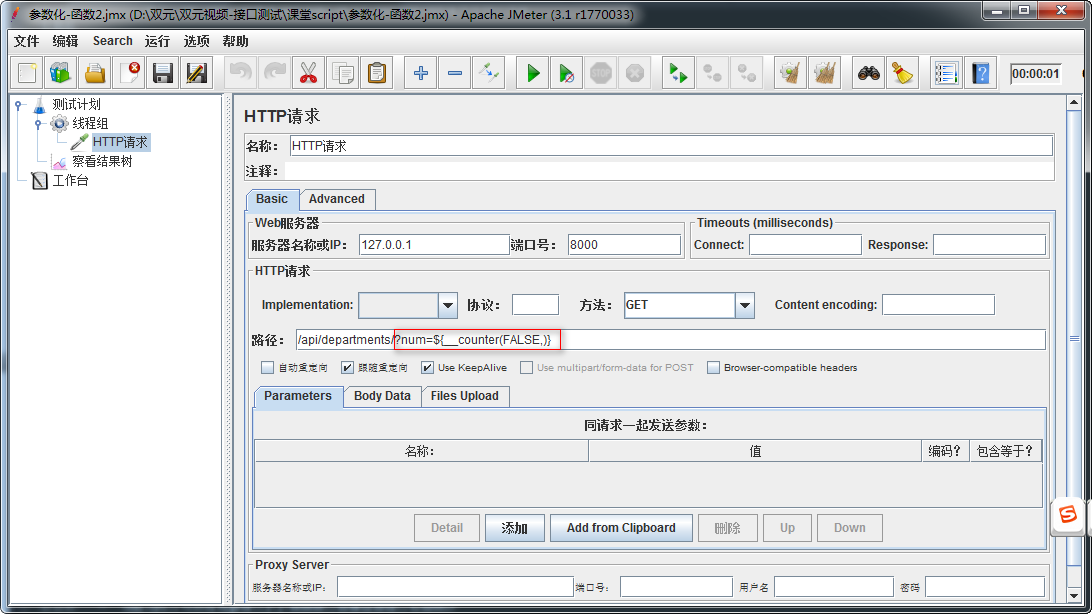Click the 添加 button
Screen dimensions: 1092x614
pos(515,528)
